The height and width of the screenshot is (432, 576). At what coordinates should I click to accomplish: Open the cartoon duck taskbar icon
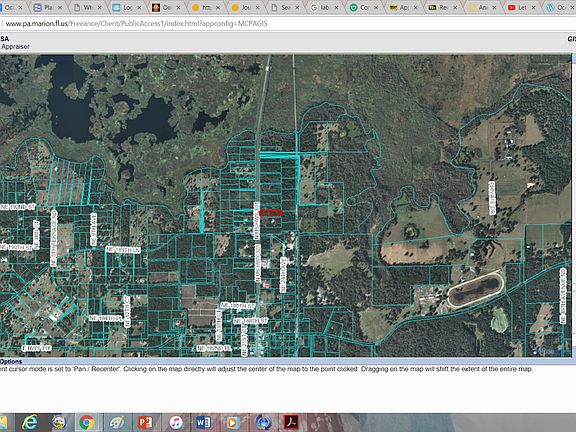coord(58,422)
